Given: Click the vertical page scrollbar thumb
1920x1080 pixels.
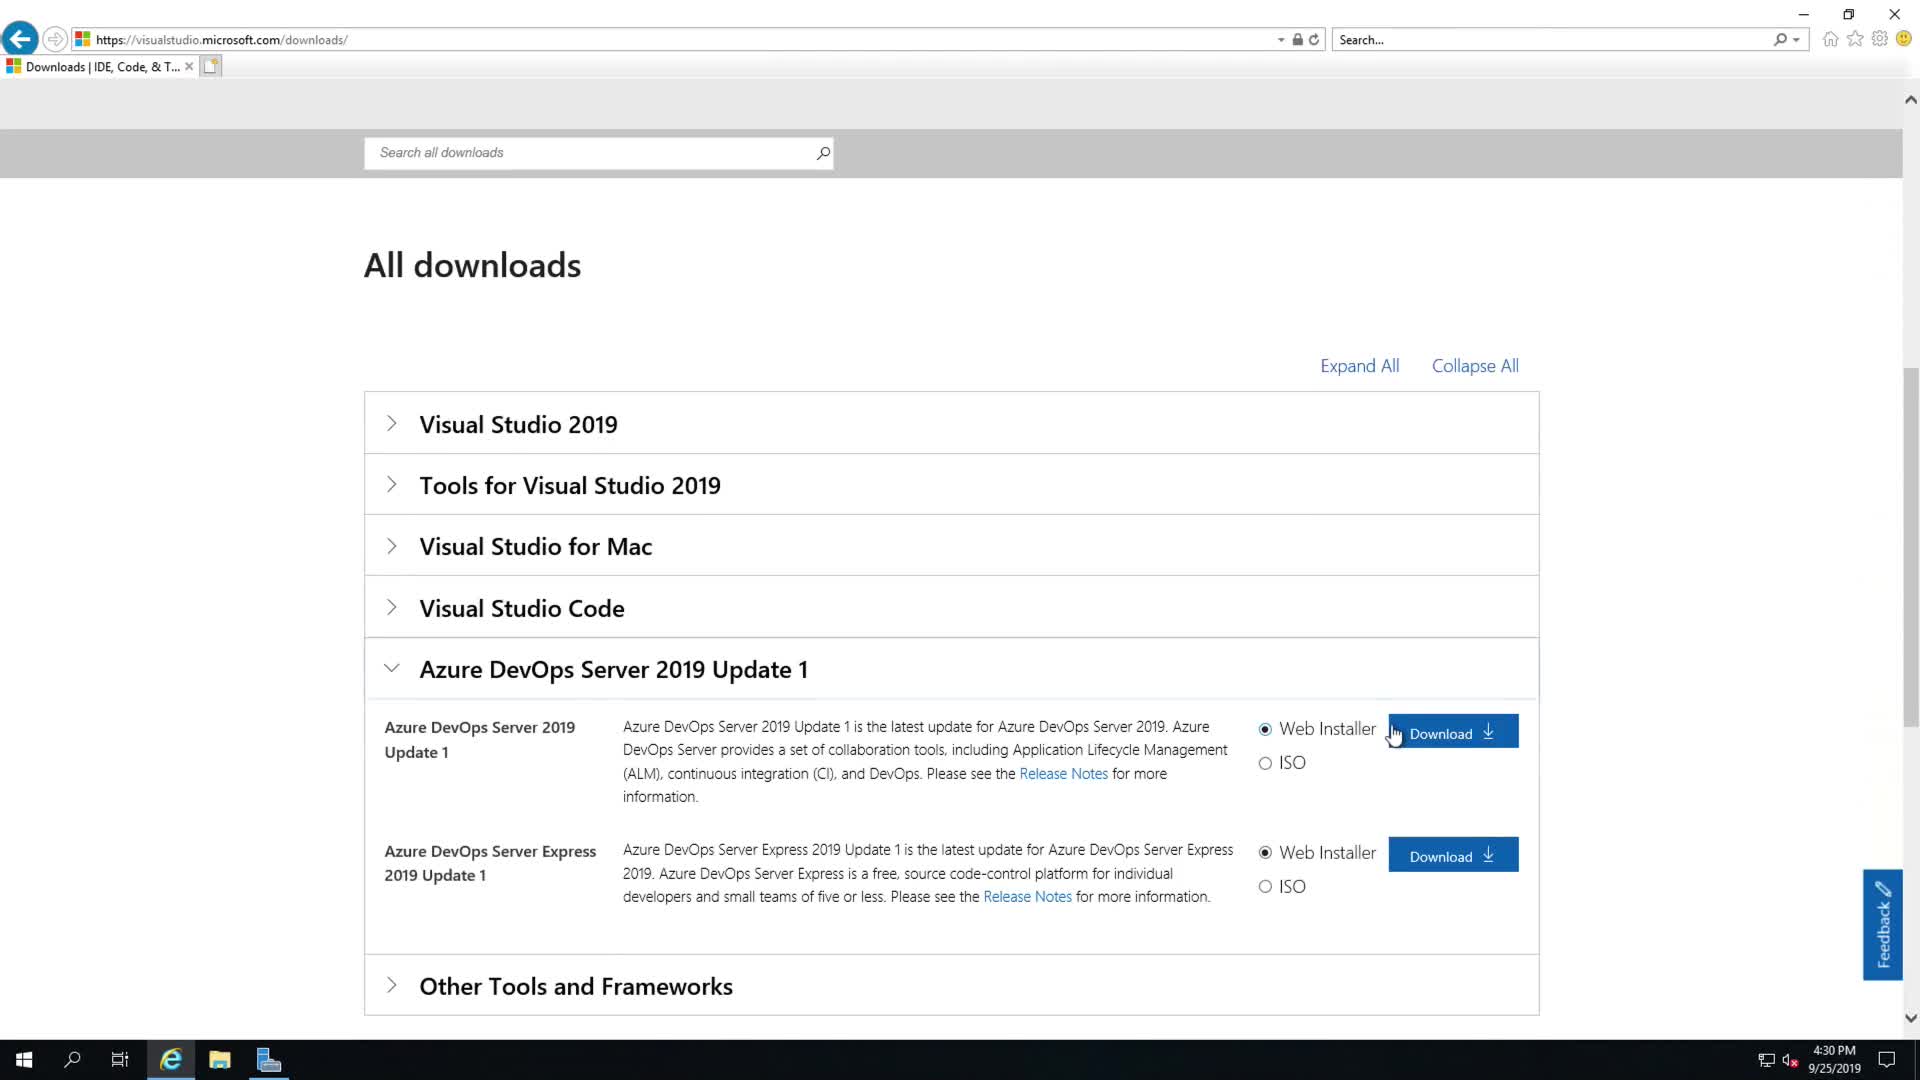Looking at the screenshot, I should [x=1910, y=548].
